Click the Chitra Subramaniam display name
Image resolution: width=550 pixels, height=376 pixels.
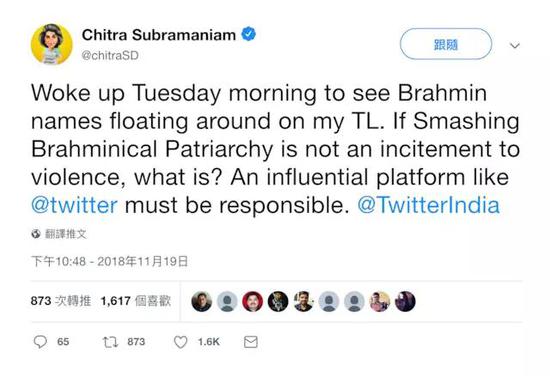click(x=159, y=35)
